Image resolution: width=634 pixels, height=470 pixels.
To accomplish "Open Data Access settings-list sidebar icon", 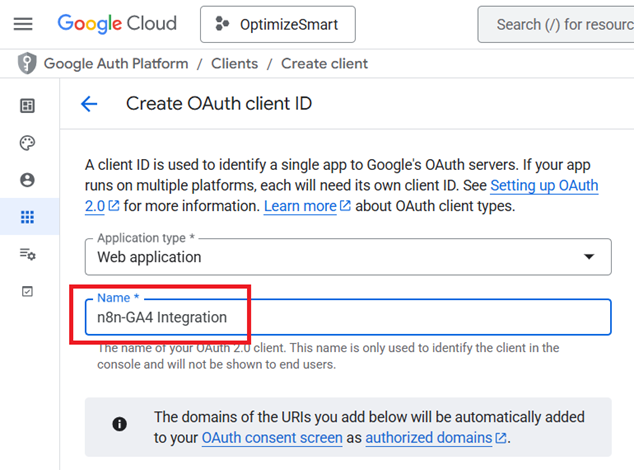I will click(27, 254).
